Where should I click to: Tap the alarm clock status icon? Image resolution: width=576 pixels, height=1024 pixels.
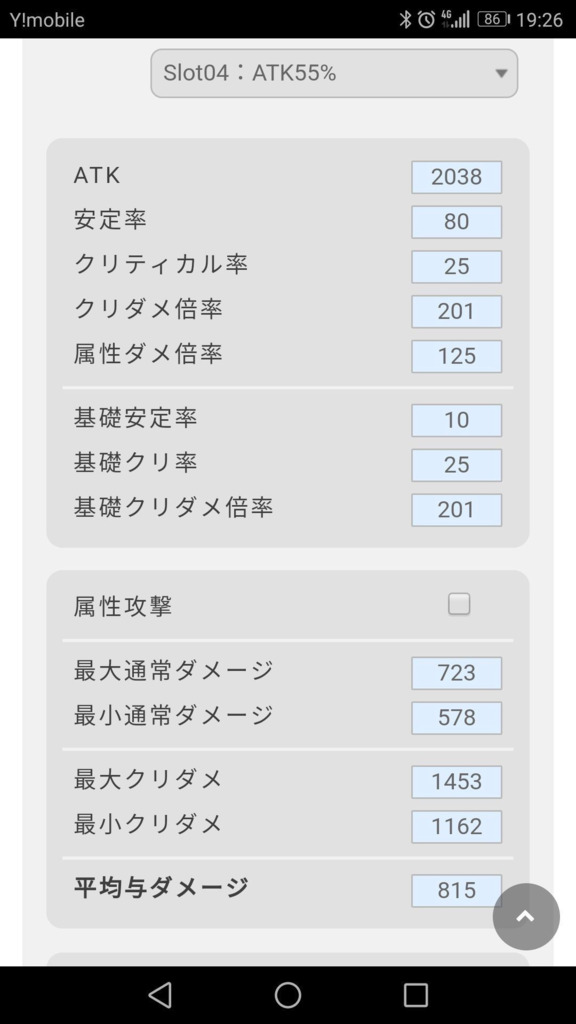(x=426, y=20)
